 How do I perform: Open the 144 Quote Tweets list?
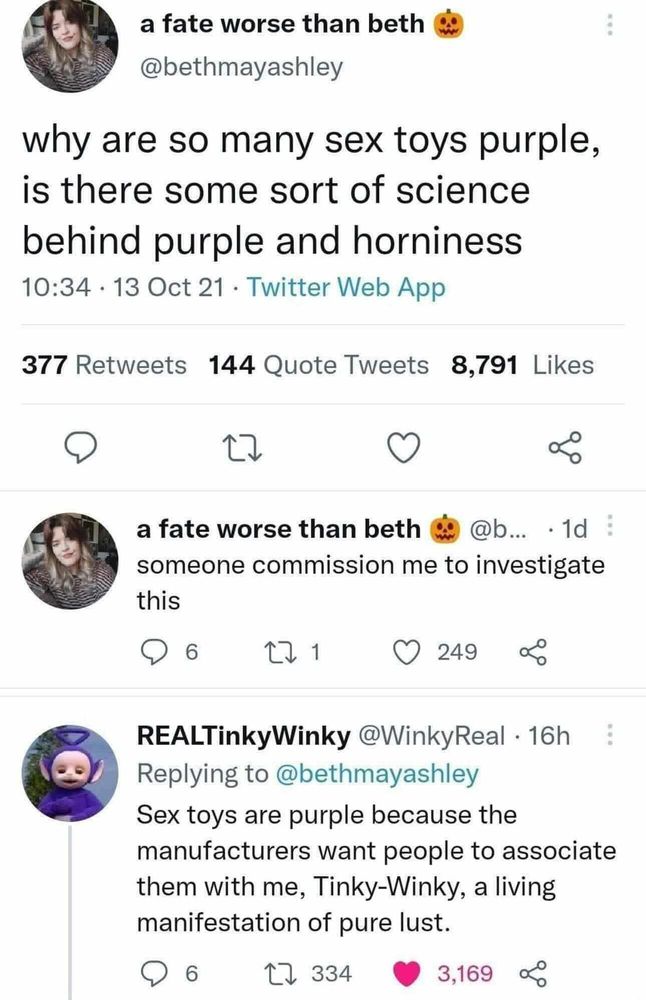[319, 365]
